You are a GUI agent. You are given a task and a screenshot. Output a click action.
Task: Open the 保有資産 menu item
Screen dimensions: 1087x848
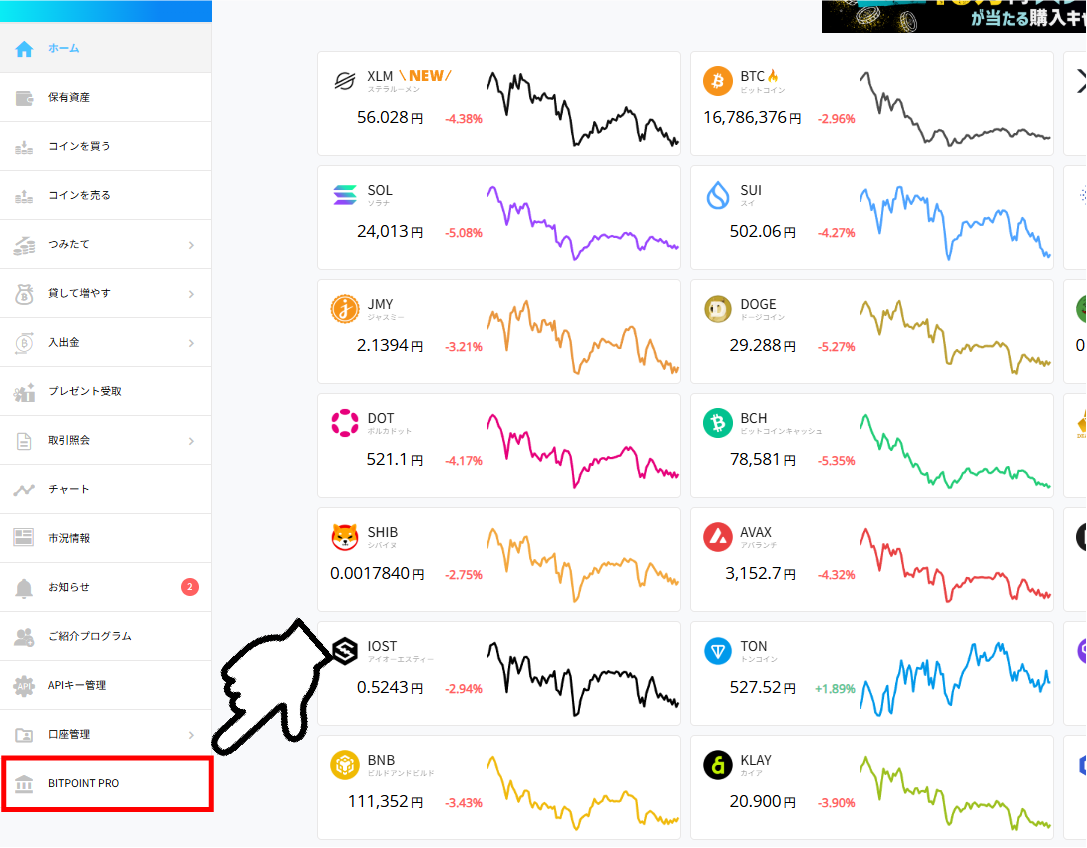tap(69, 98)
